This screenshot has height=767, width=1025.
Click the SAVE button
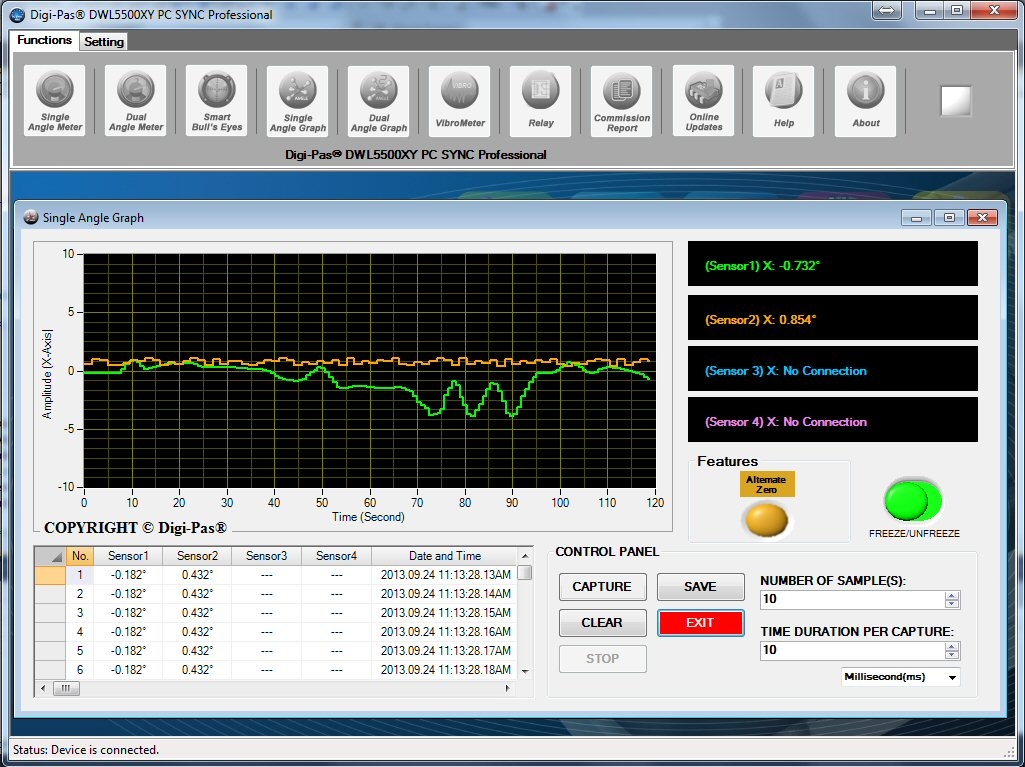click(x=700, y=587)
